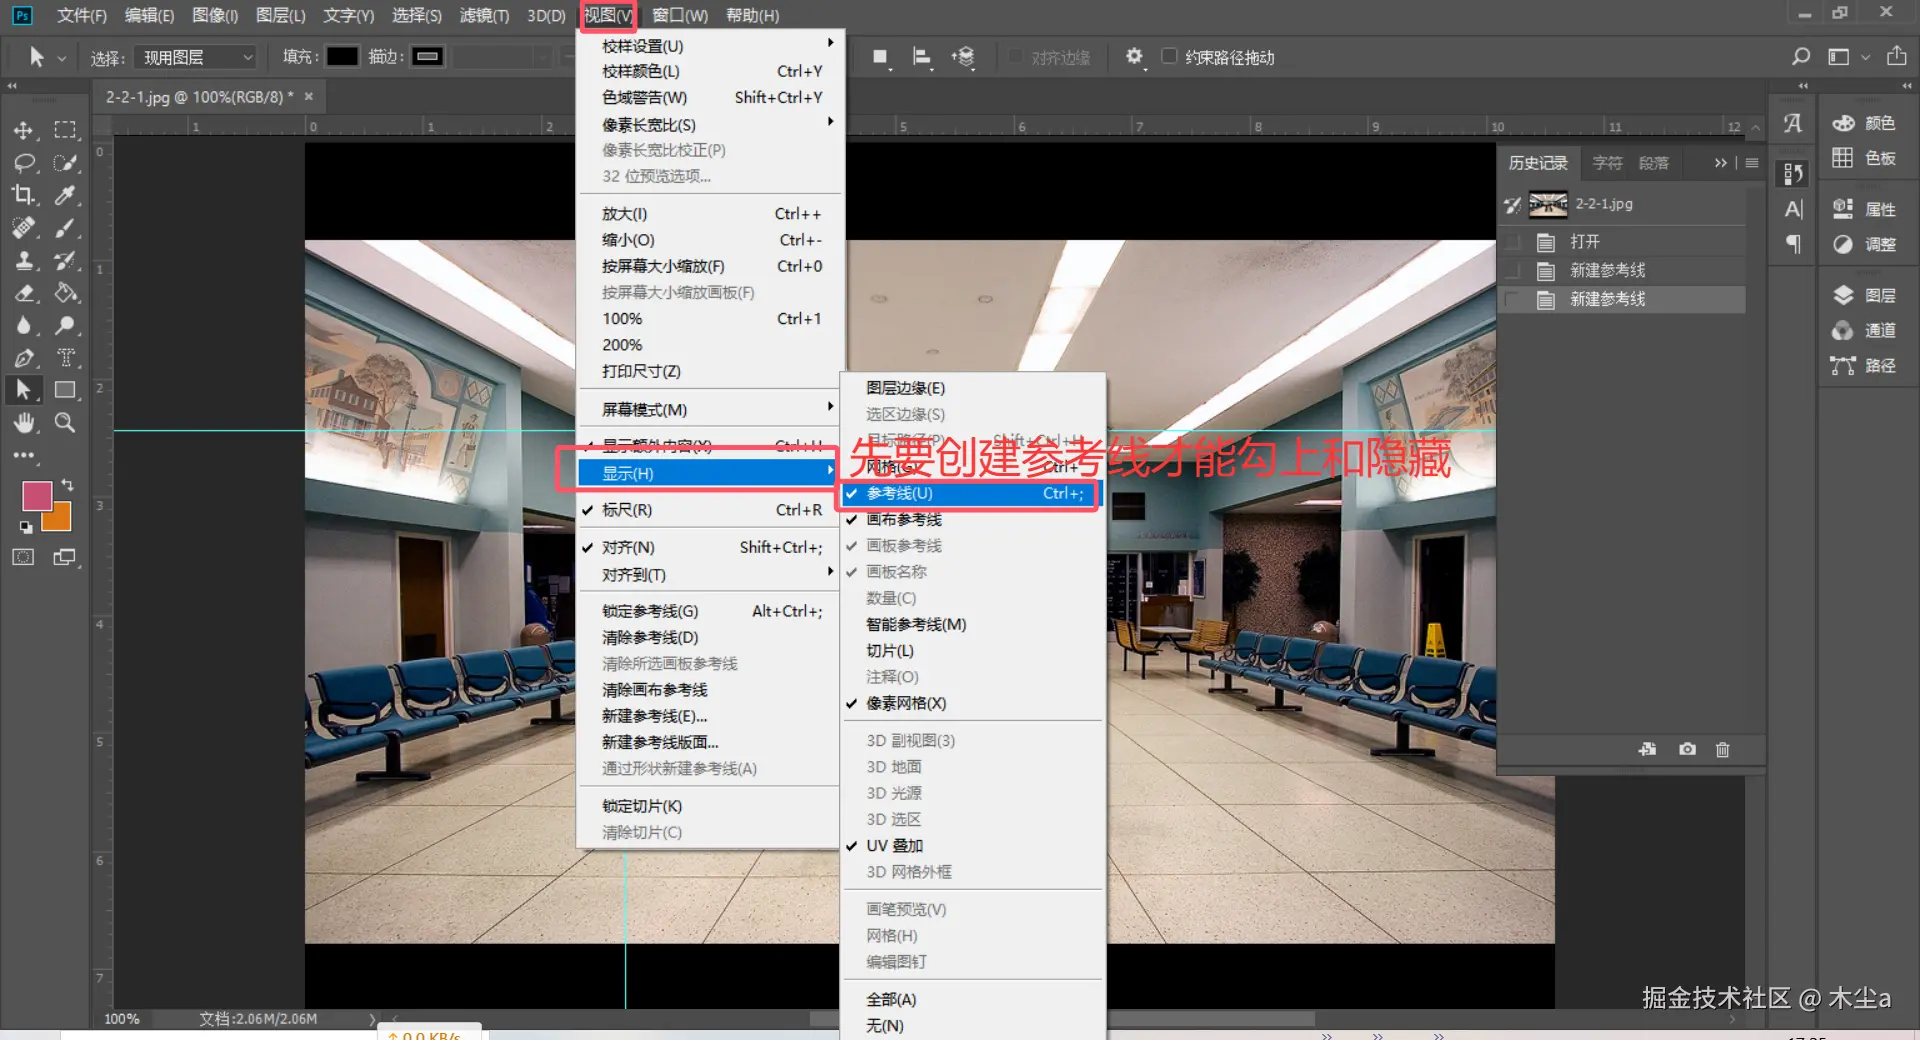Select the Zoom tool
The image size is (1920, 1040).
tap(65, 423)
